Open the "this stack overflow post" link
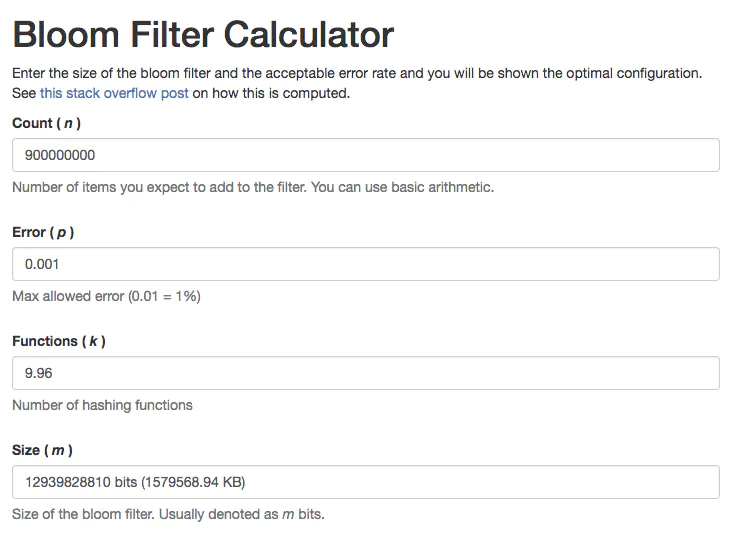 click(x=114, y=94)
